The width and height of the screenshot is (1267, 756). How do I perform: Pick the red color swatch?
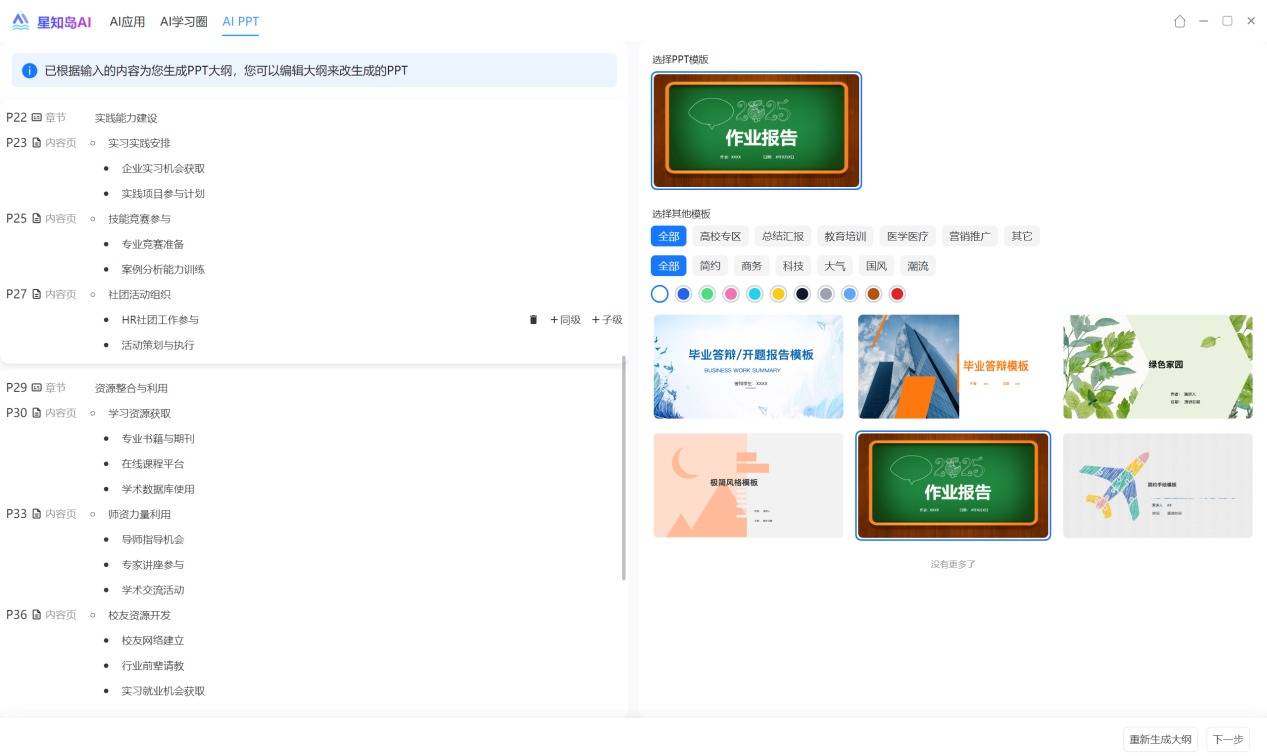point(897,294)
